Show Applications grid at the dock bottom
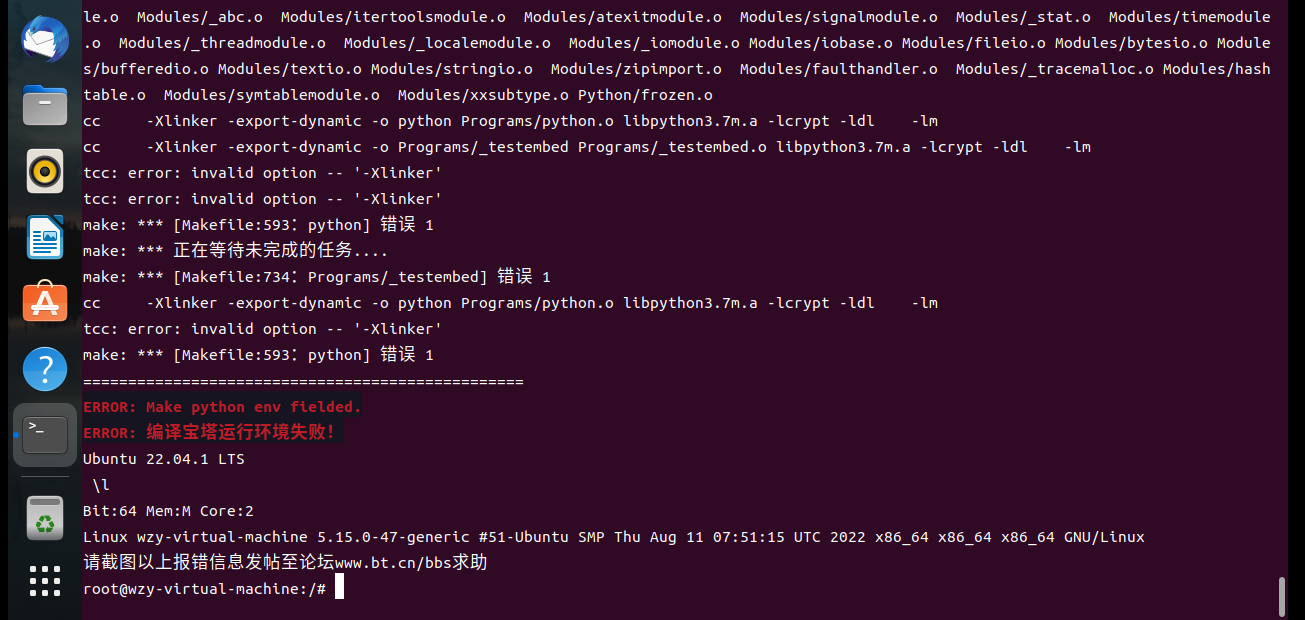Viewport: 1305px width, 620px height. [45, 580]
